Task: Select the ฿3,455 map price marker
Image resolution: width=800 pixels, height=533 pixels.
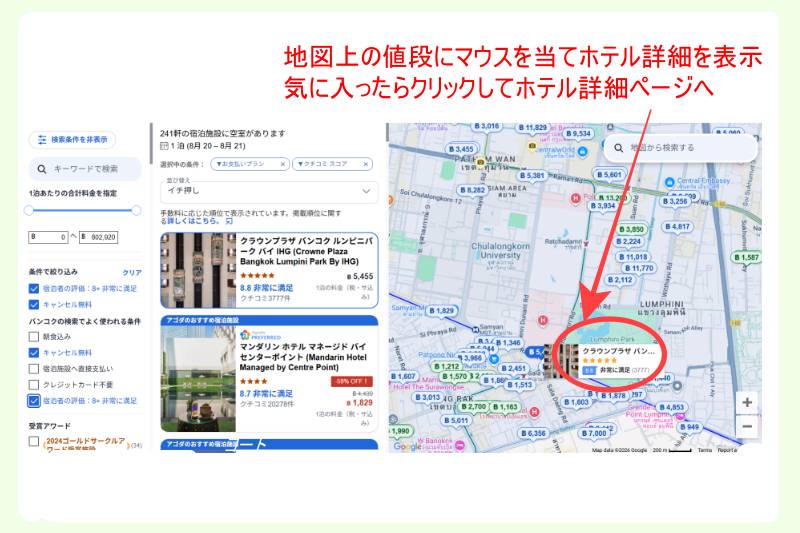Action: [x=461, y=149]
